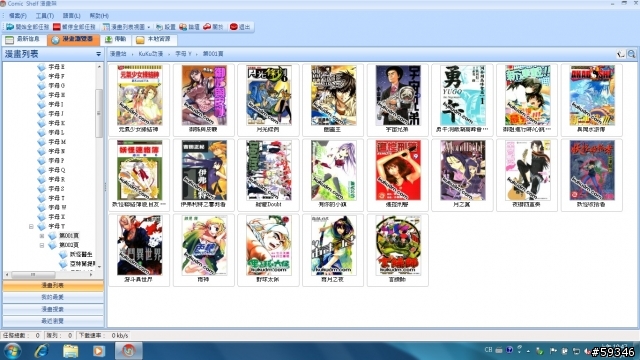
Task: Click the tree panel horizontal scrollbar thumb
Action: [x=33, y=275]
